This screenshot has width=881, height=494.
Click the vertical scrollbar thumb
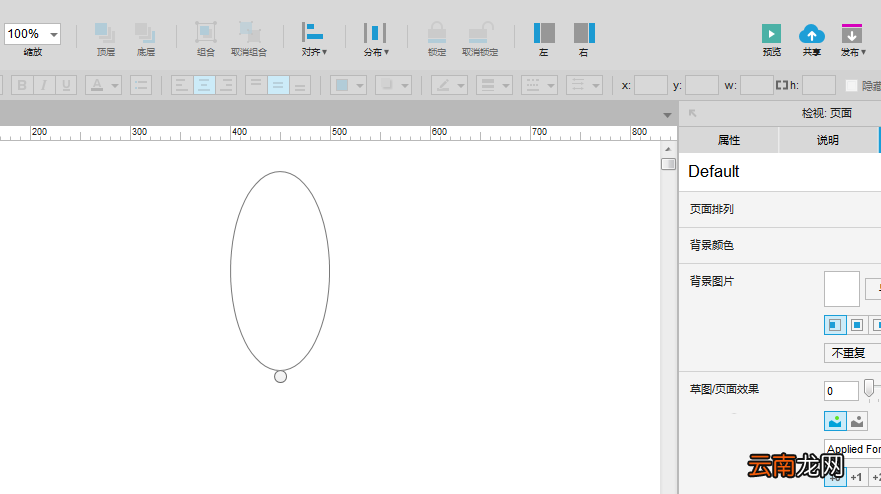[x=668, y=164]
